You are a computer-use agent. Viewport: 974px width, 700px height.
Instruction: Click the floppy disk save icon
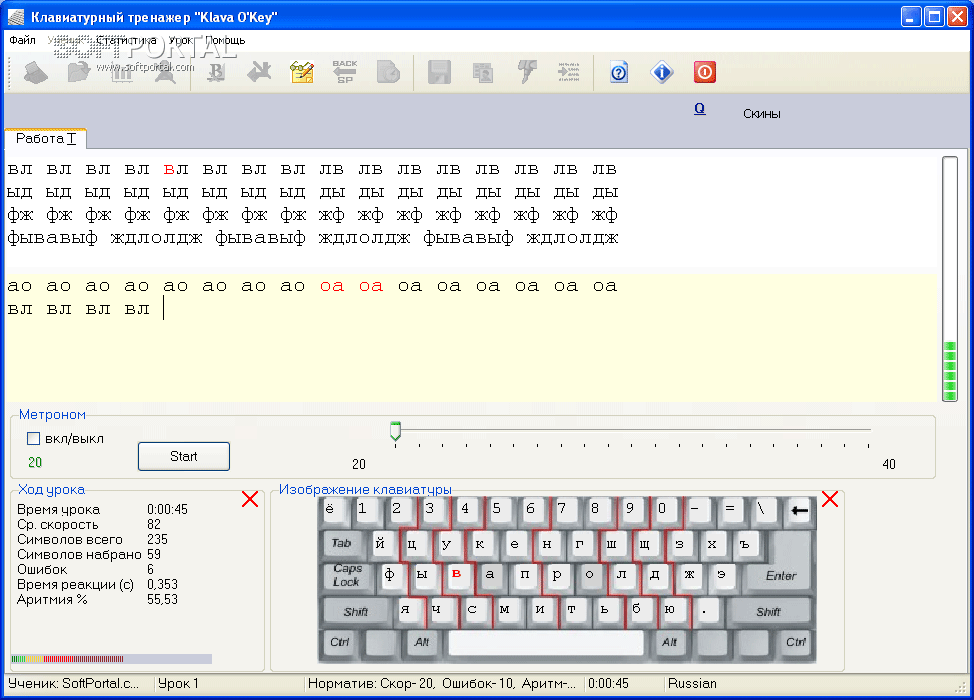pyautogui.click(x=439, y=73)
